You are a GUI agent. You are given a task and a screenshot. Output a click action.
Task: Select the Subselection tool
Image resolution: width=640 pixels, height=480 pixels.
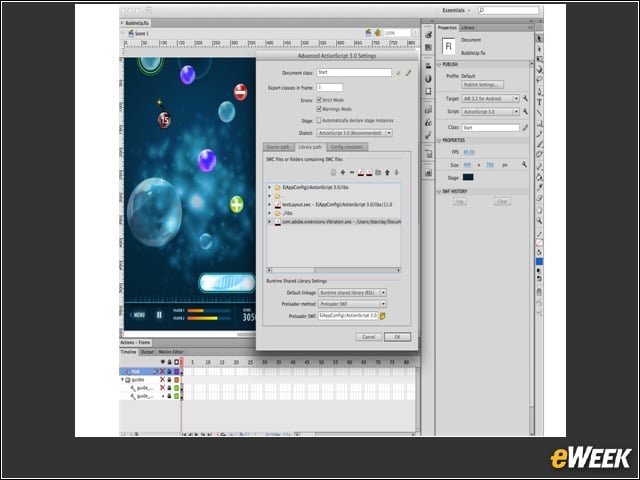tap(539, 49)
